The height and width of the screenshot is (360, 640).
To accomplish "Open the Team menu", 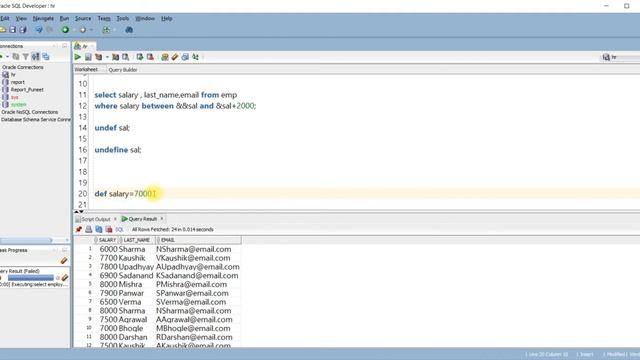I will click(x=104, y=18).
